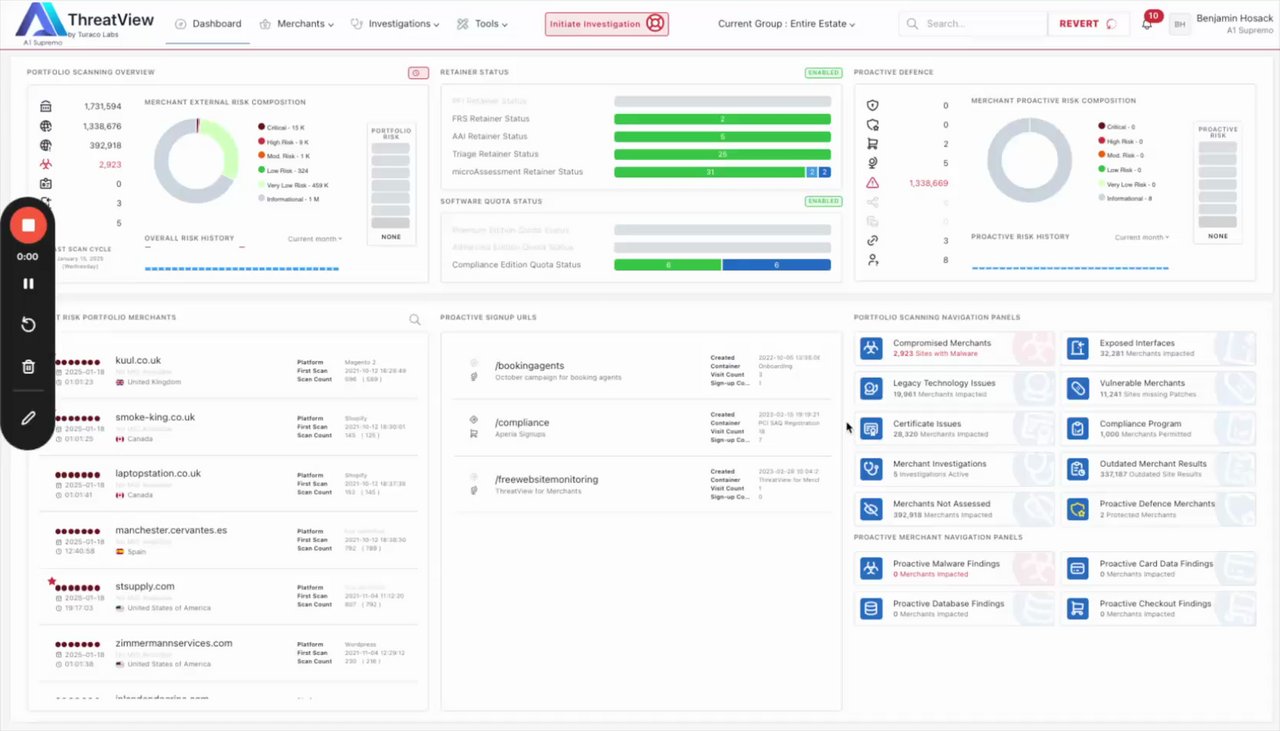The width and height of the screenshot is (1280, 731).
Task: Click the red 2,923 malware count
Action: point(110,164)
